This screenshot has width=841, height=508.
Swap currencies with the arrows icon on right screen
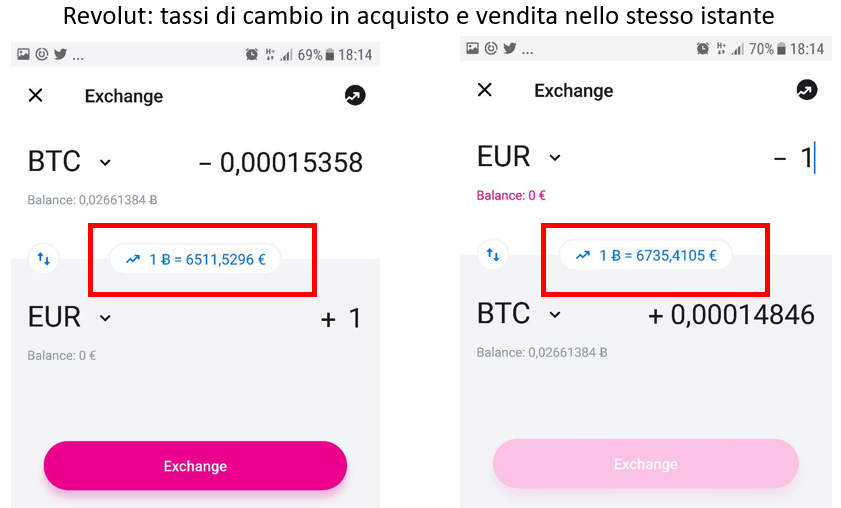(x=492, y=254)
